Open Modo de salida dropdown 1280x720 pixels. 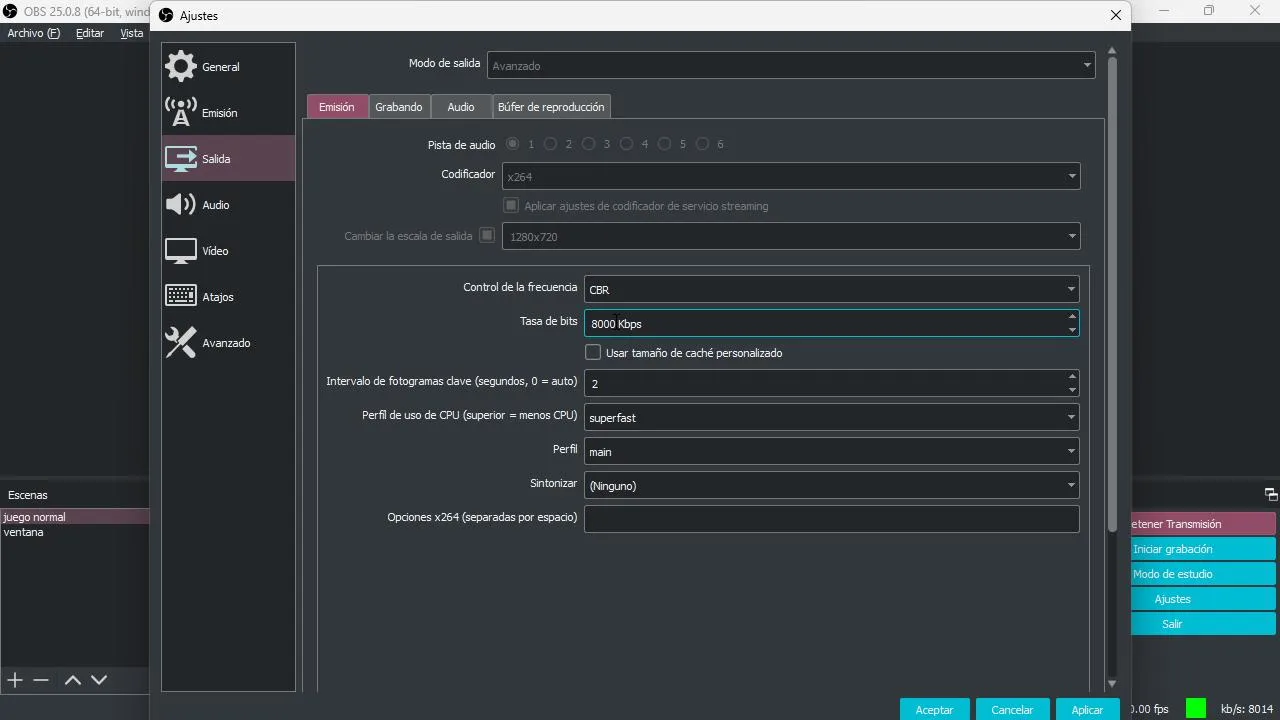791,65
